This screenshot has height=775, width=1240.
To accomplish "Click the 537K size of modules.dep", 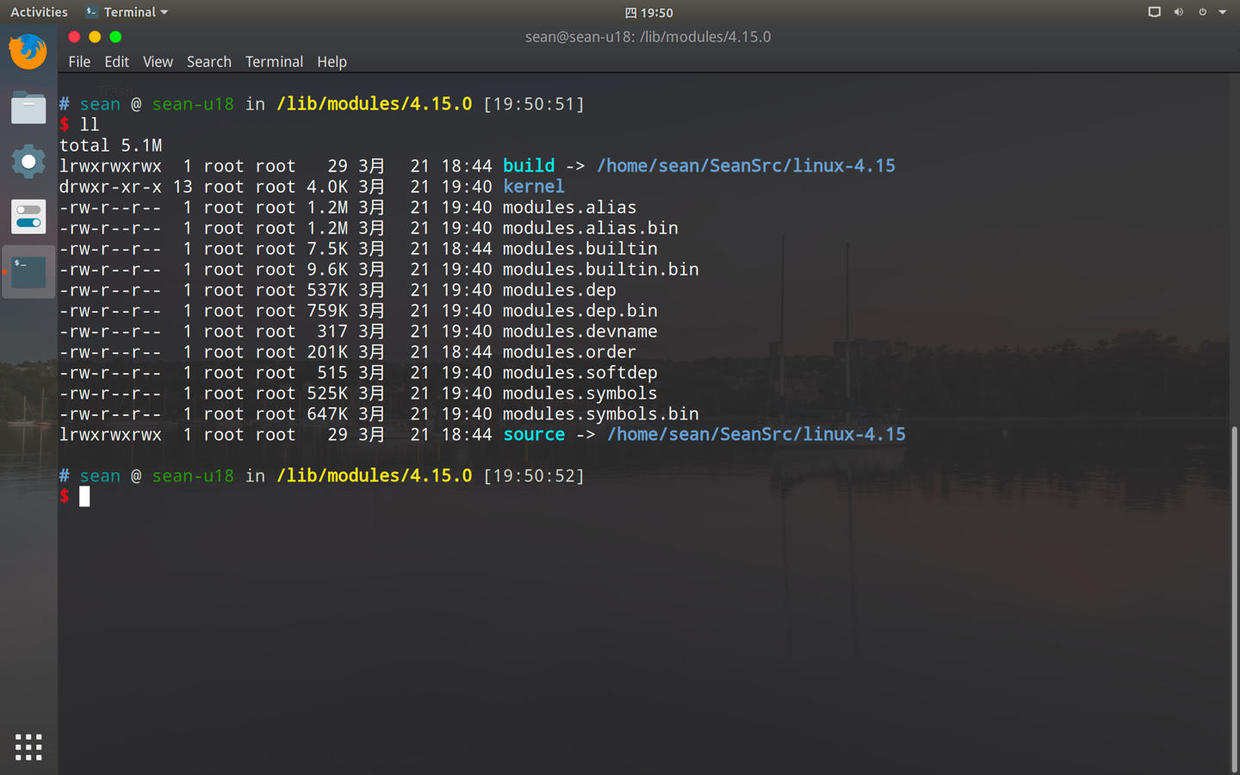I will (x=327, y=290).
